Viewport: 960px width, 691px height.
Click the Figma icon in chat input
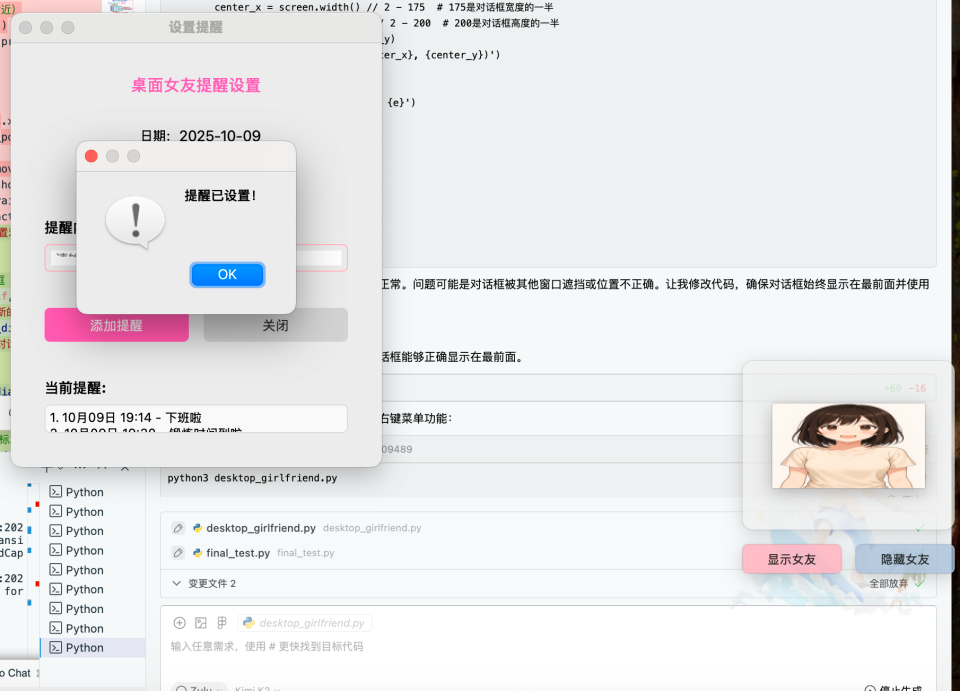(222, 622)
